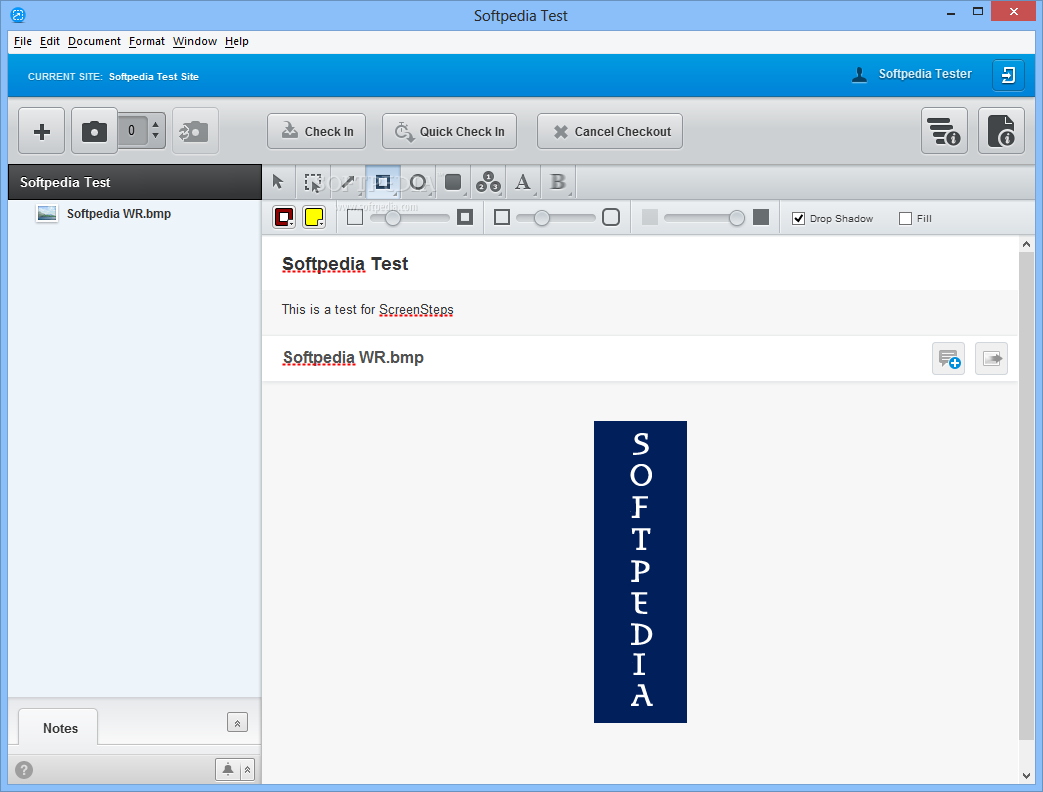This screenshot has width=1043, height=792.
Task: Select the arrow pointer tool
Action: coord(279,182)
